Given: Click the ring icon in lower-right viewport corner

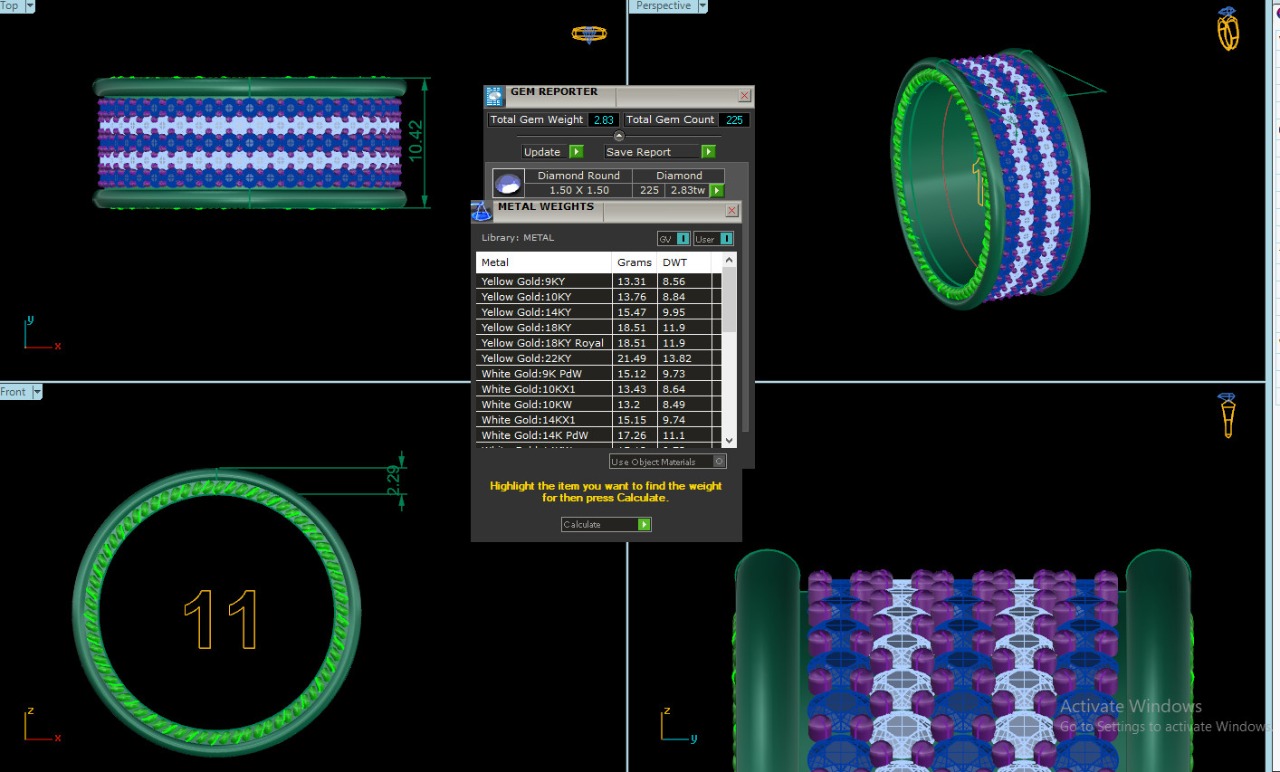Looking at the screenshot, I should tap(1227, 415).
